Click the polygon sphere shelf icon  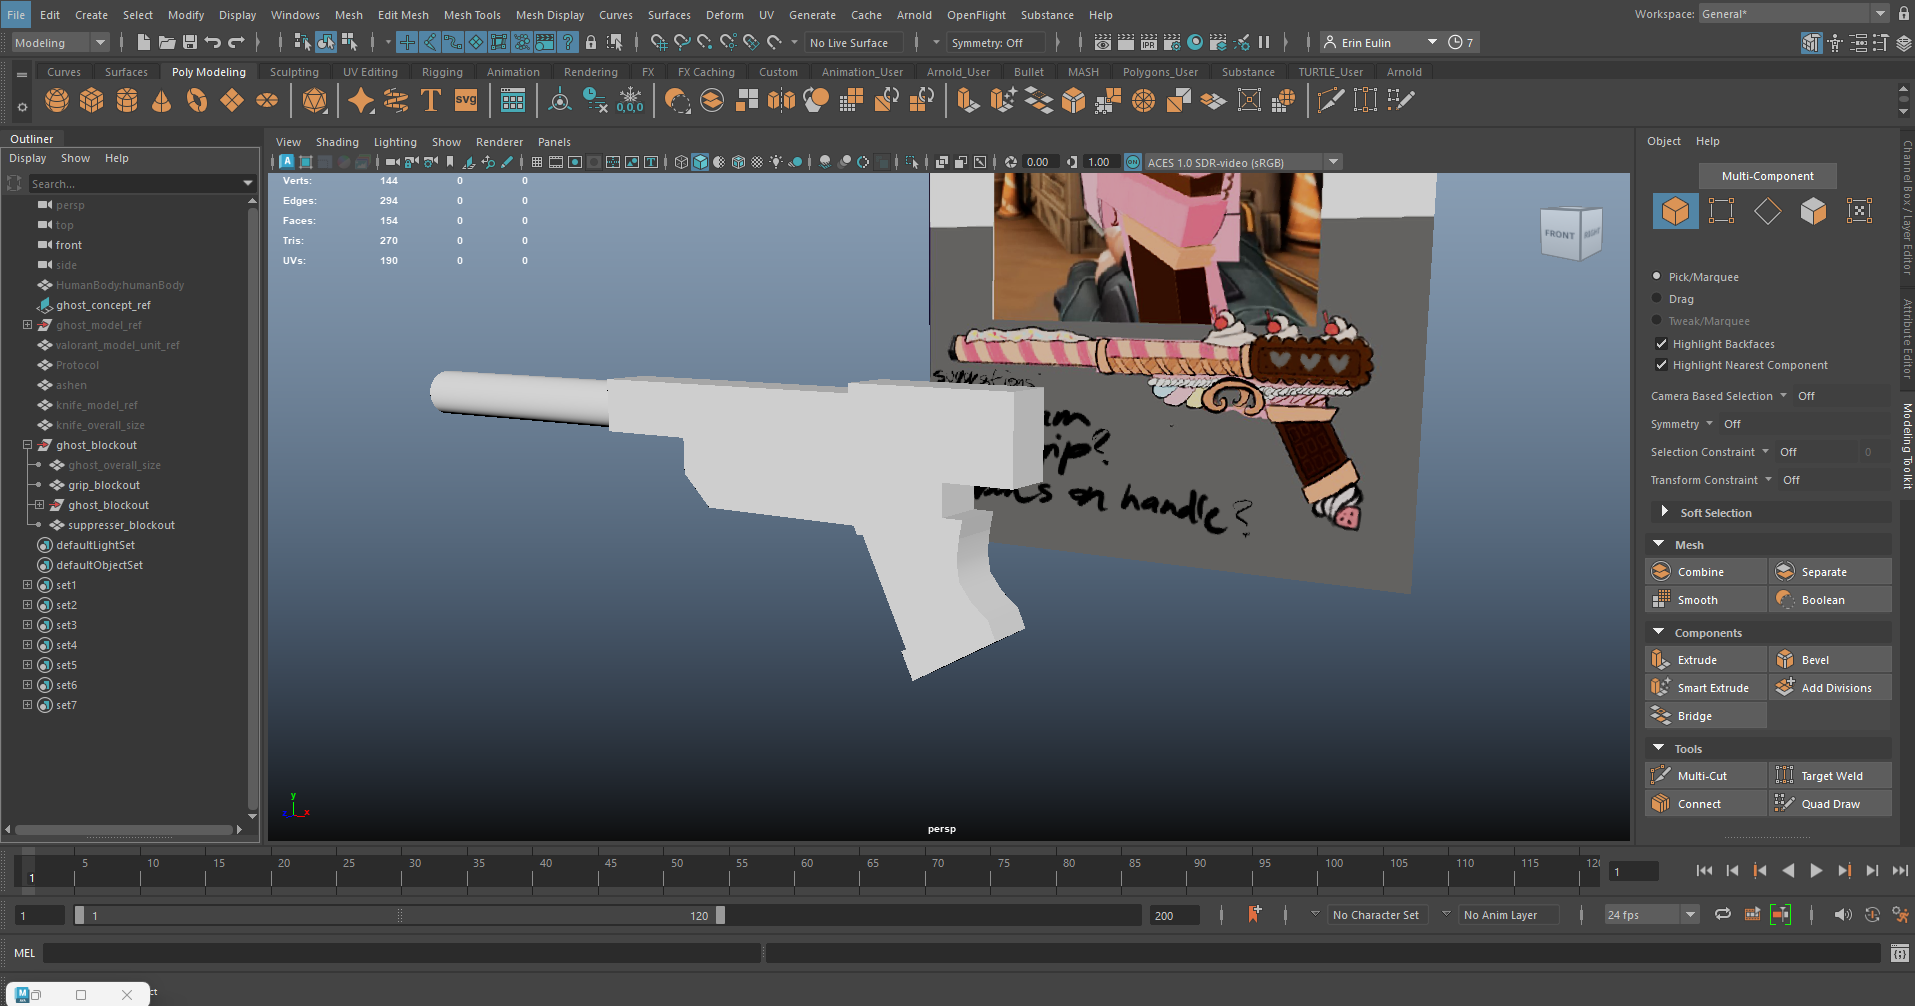coord(57,100)
